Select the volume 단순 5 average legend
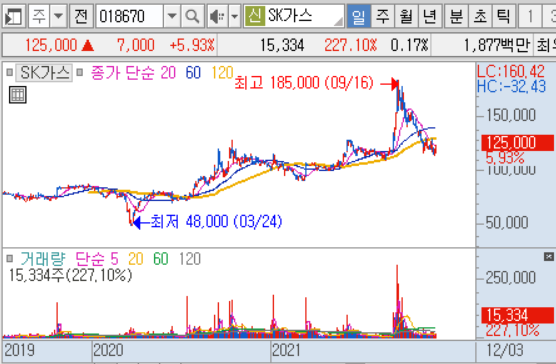 97,259
